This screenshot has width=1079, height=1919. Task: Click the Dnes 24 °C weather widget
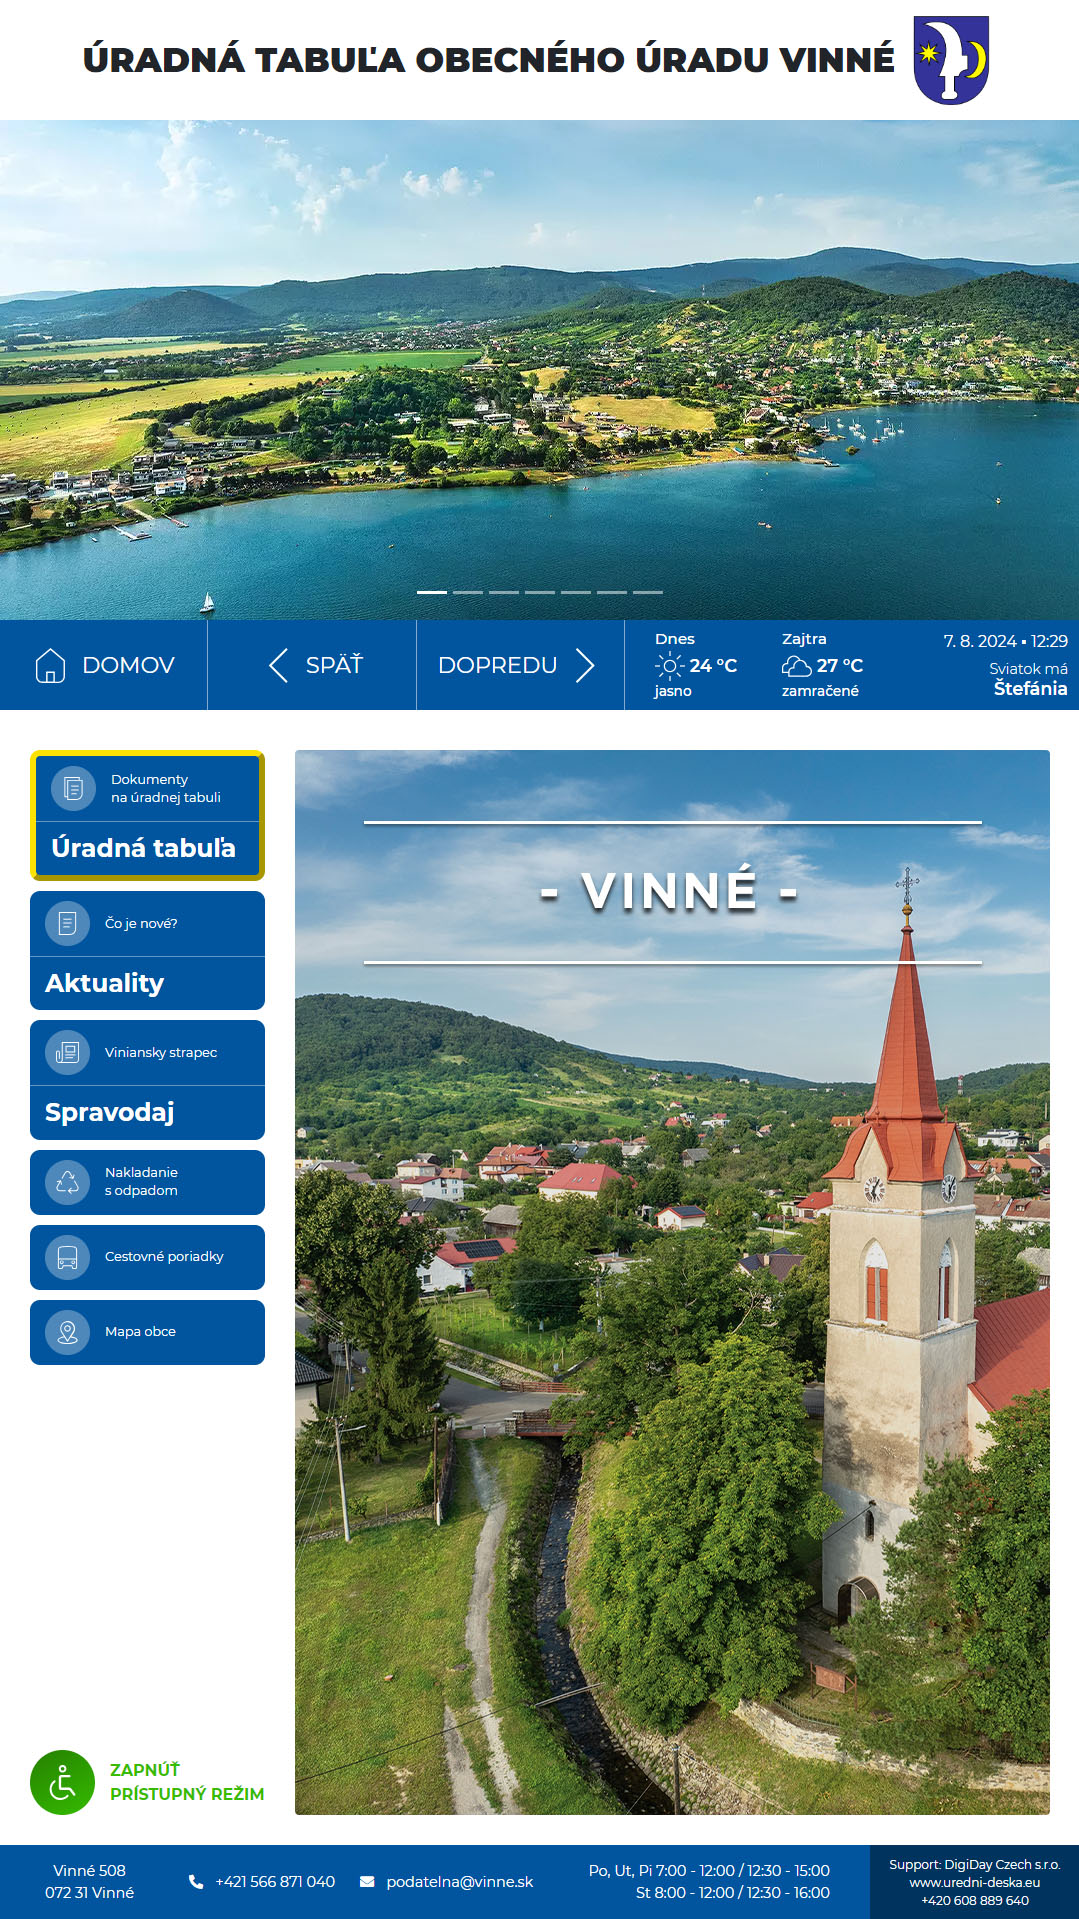click(x=696, y=665)
